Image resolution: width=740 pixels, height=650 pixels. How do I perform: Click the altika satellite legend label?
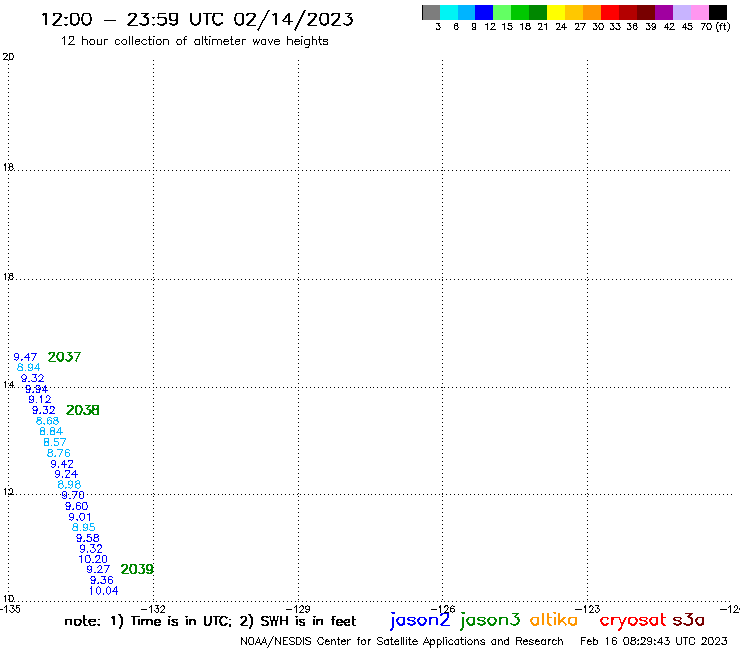(x=554, y=619)
